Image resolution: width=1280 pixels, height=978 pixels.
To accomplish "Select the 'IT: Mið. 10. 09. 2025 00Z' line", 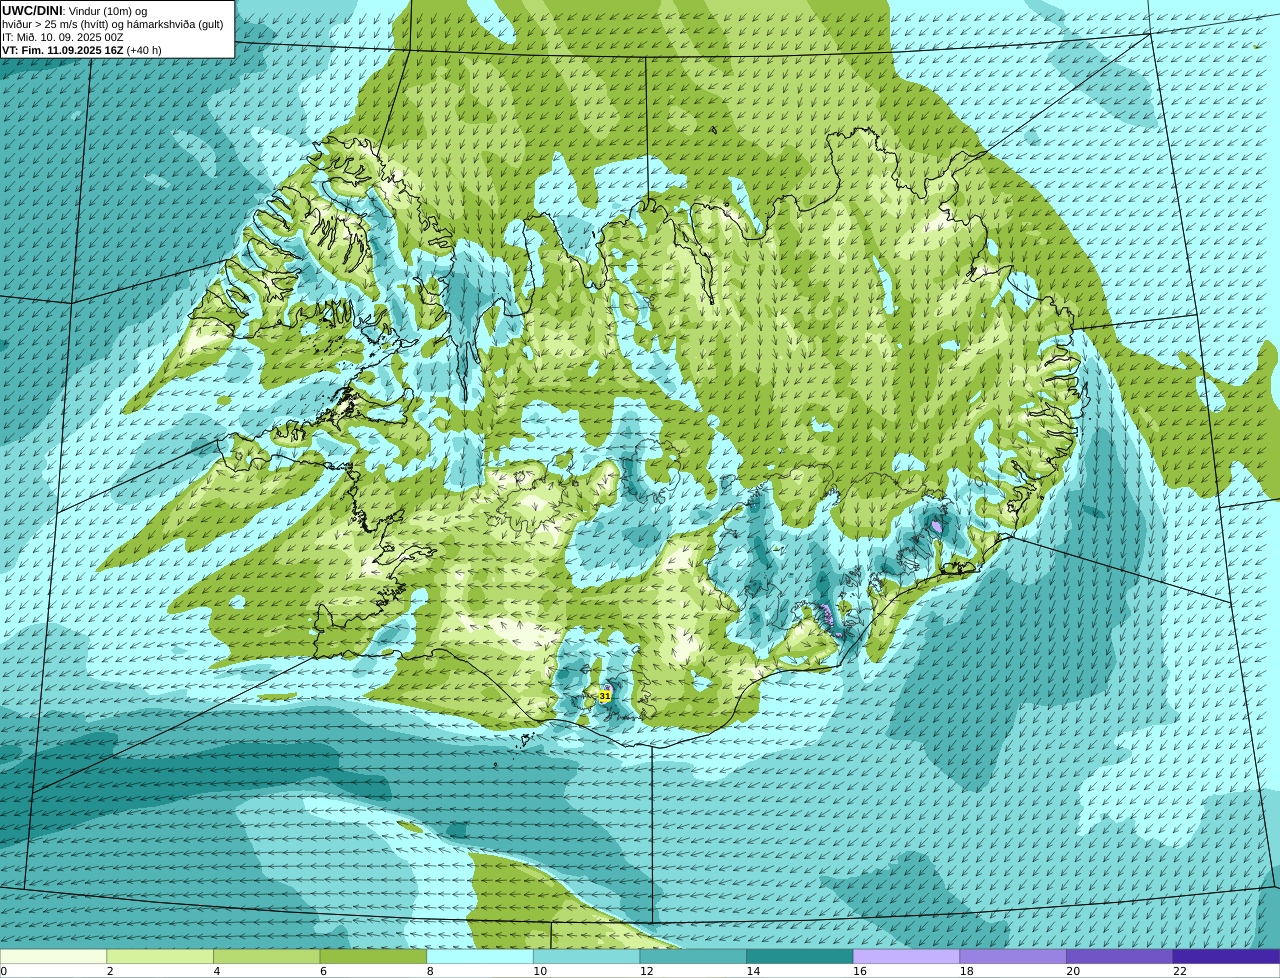I will (63, 37).
